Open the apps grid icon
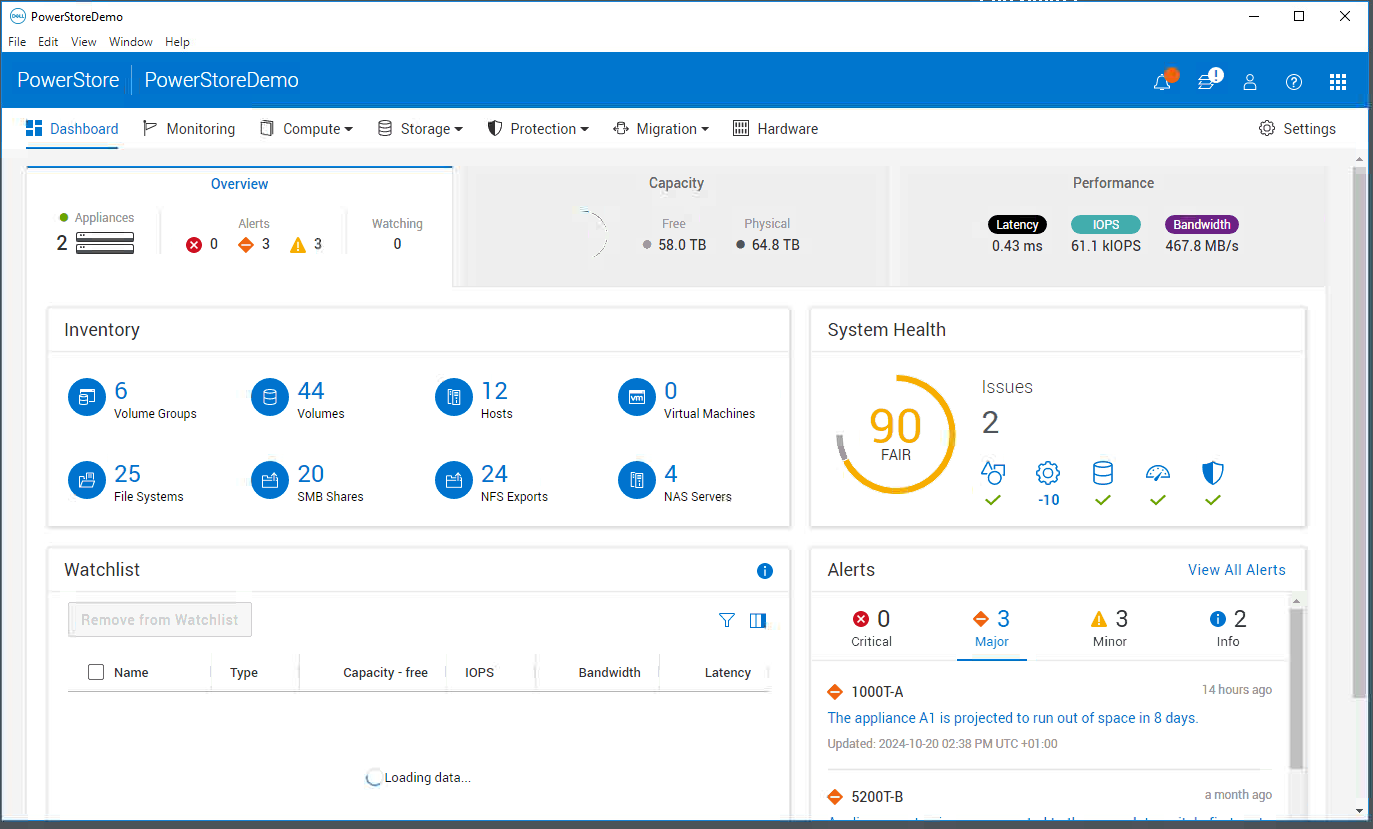This screenshot has width=1373, height=829. click(1338, 82)
